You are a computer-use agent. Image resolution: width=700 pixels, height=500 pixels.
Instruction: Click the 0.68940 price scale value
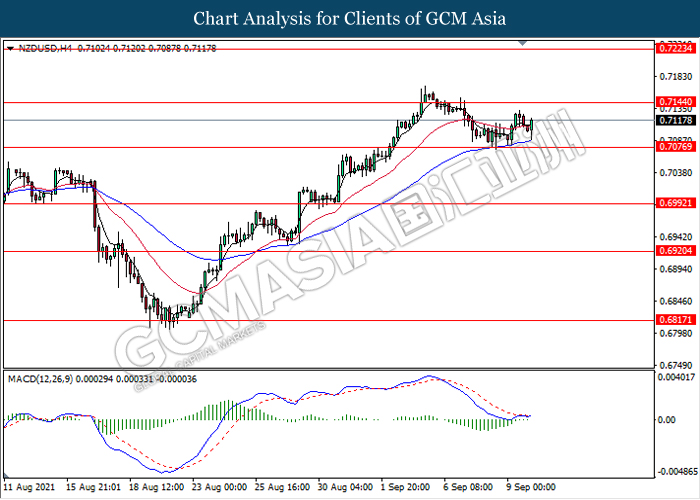point(676,269)
